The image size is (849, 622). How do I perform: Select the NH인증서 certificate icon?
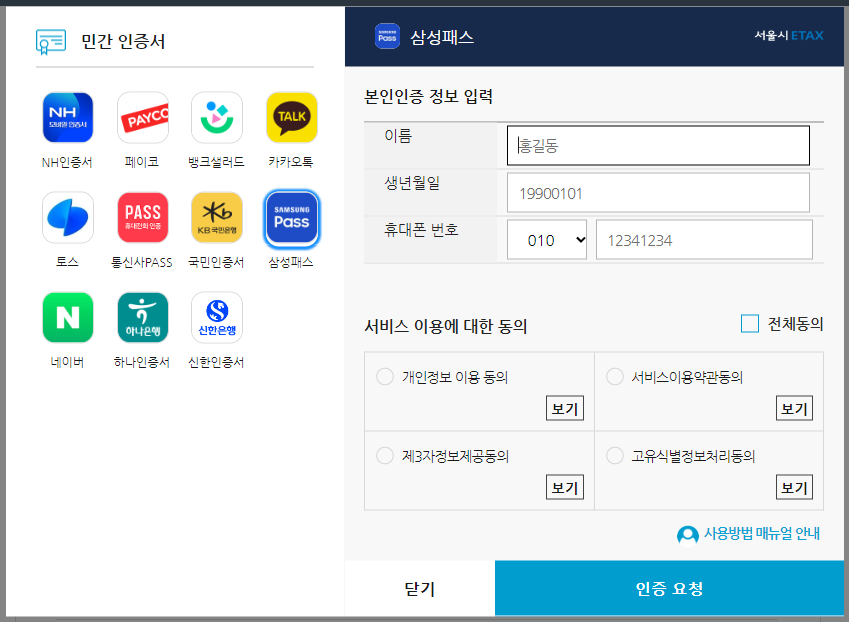pyautogui.click(x=68, y=117)
